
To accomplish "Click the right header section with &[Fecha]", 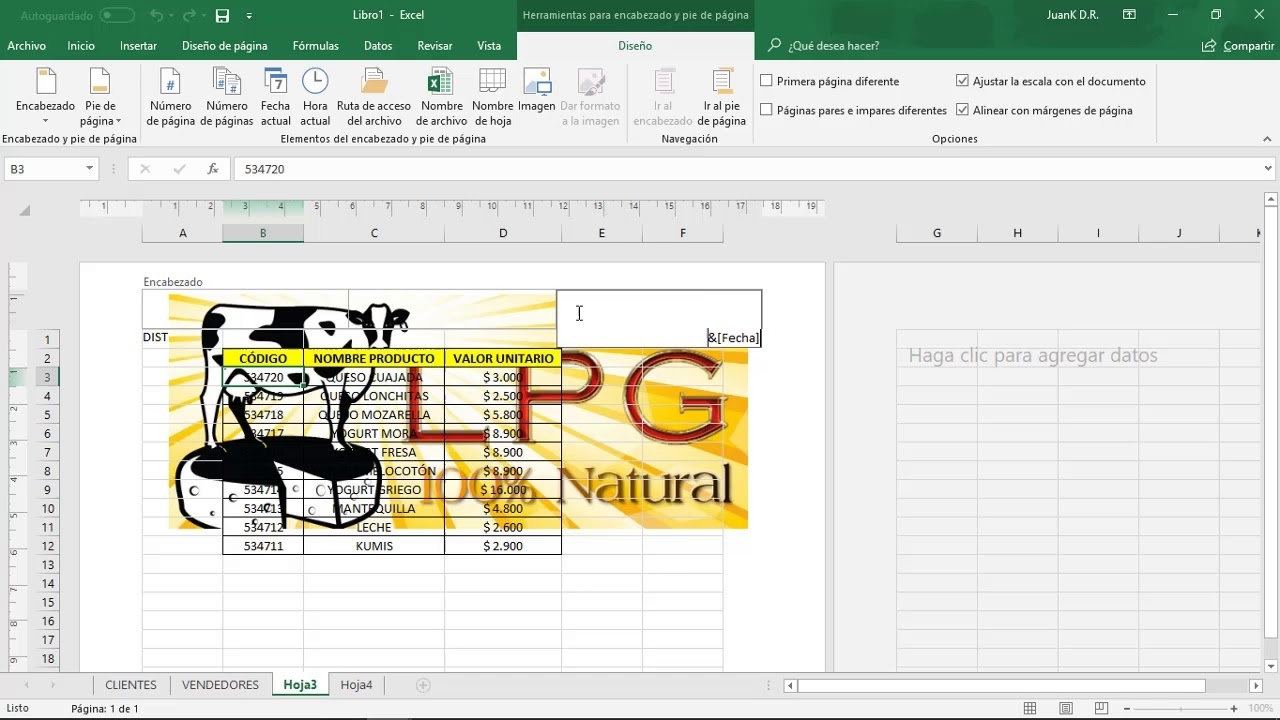I will pyautogui.click(x=659, y=319).
